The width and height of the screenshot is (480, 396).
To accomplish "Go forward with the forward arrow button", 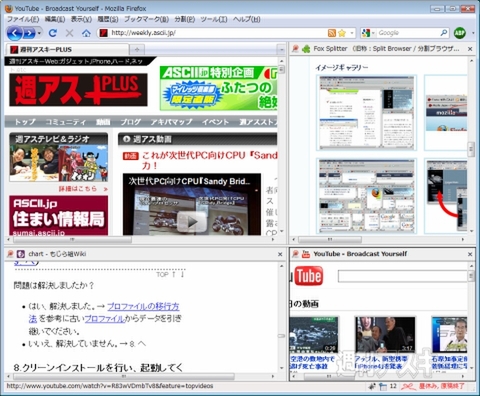I will tap(29, 33).
